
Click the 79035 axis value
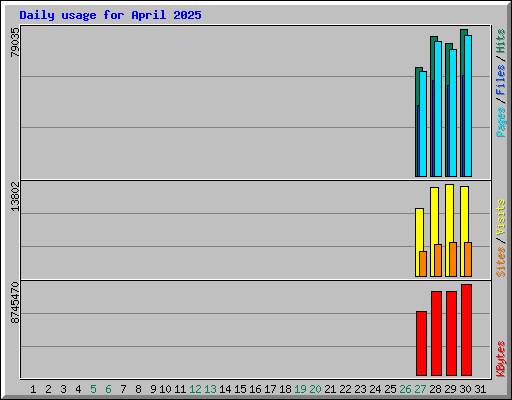click(15, 42)
